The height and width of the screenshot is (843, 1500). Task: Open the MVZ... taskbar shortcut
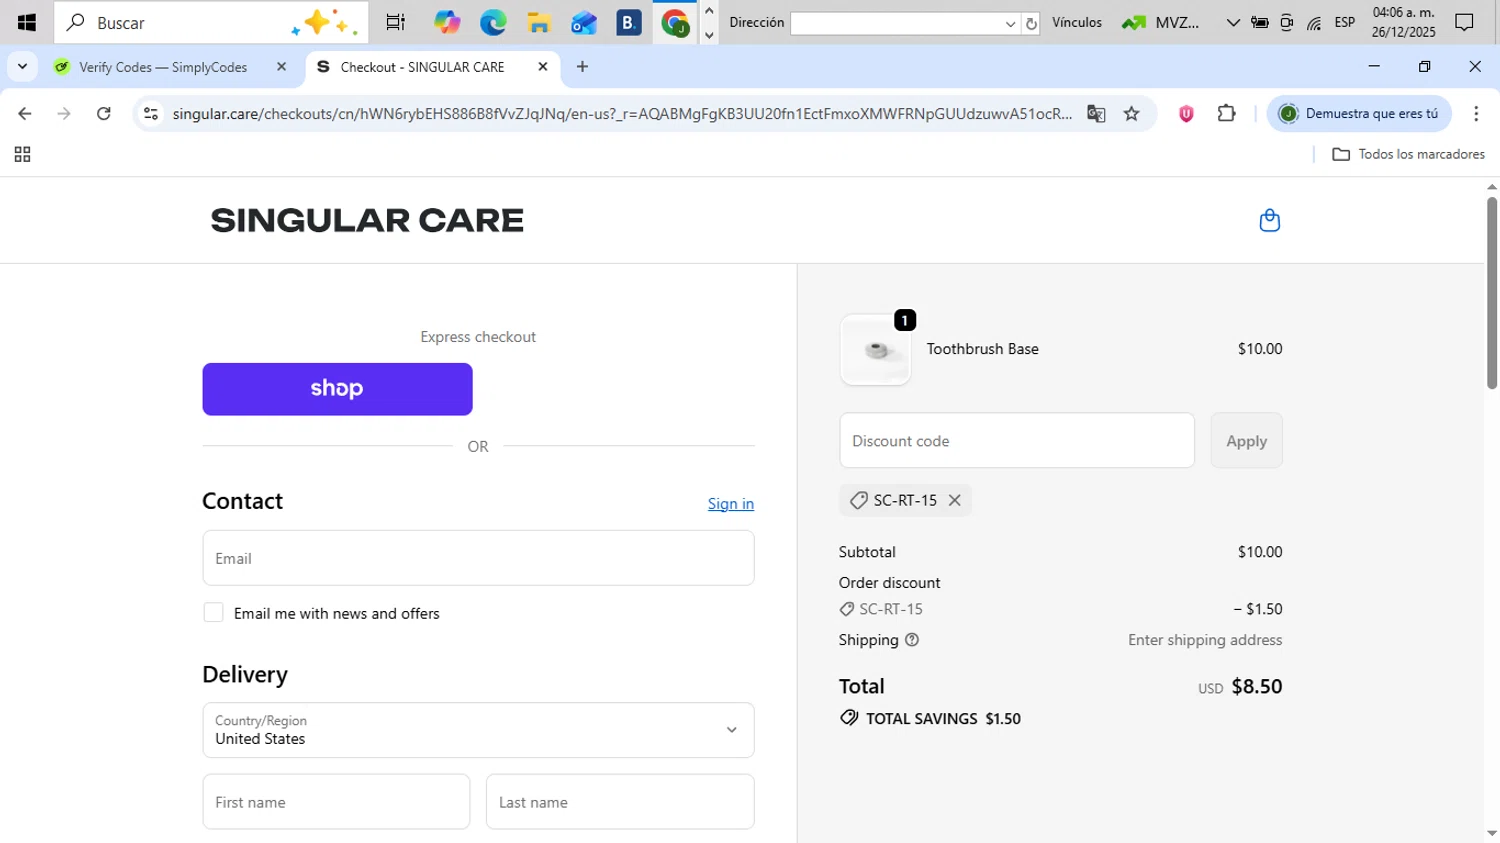(1161, 22)
